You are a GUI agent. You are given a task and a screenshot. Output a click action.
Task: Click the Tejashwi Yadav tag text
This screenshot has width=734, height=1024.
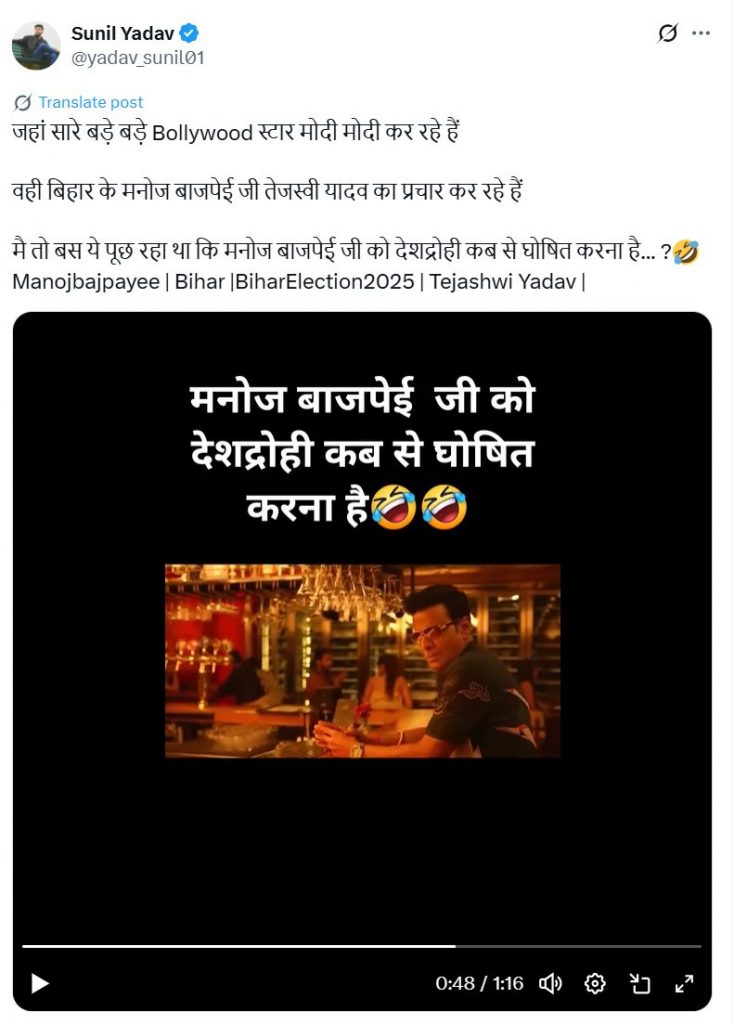[503, 281]
